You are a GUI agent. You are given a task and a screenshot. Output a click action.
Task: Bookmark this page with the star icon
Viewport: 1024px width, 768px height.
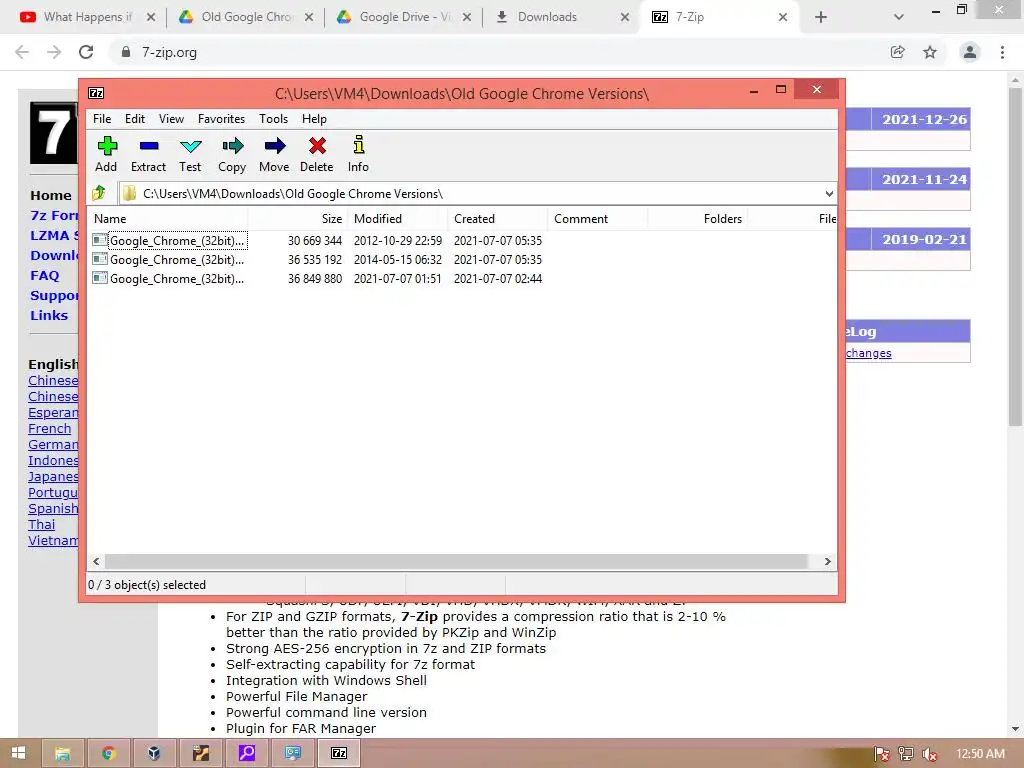click(x=930, y=52)
